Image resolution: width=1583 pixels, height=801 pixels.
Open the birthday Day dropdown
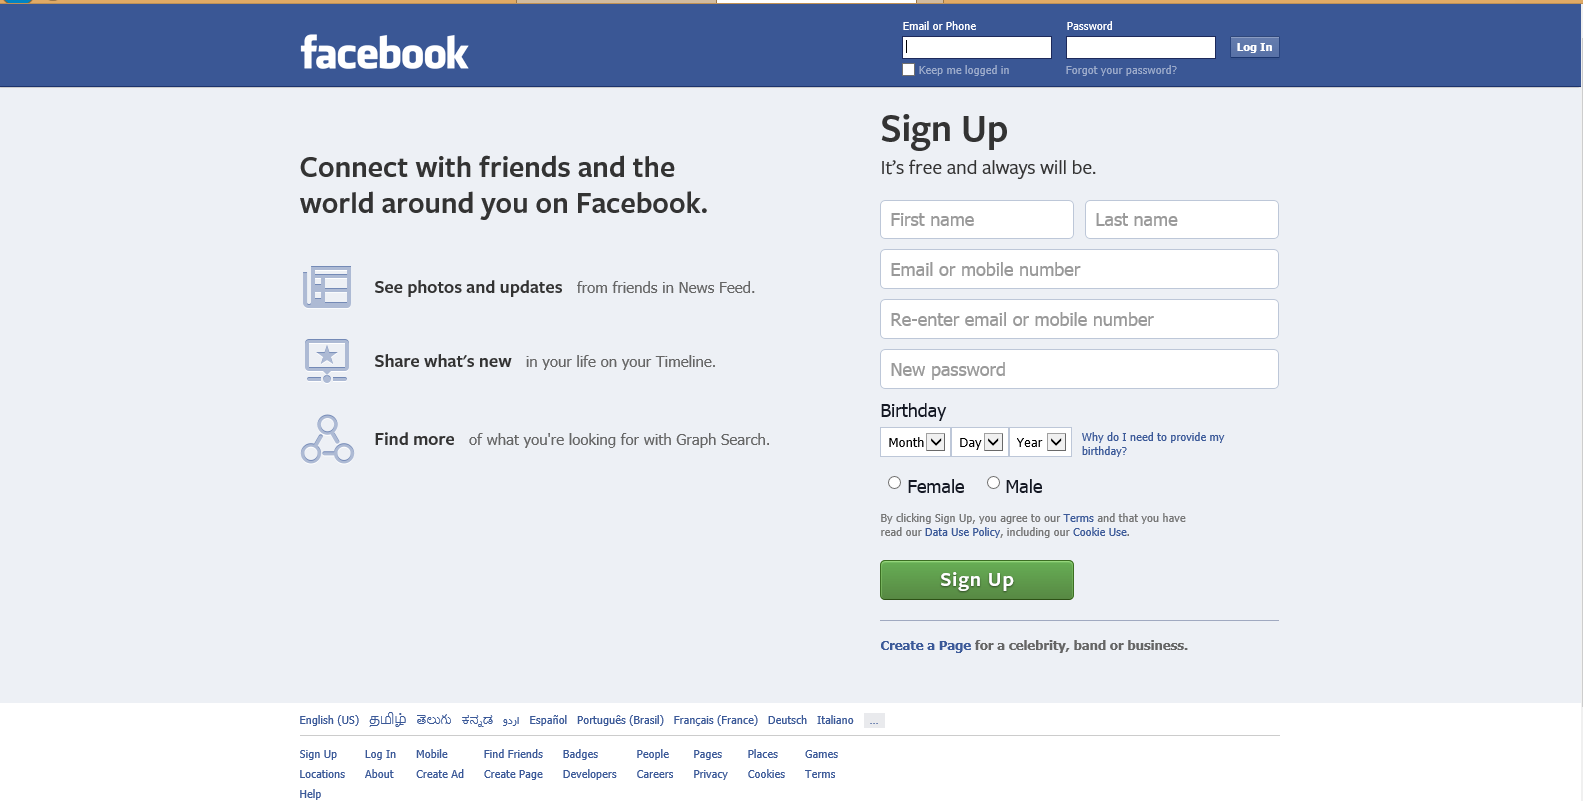coord(980,442)
